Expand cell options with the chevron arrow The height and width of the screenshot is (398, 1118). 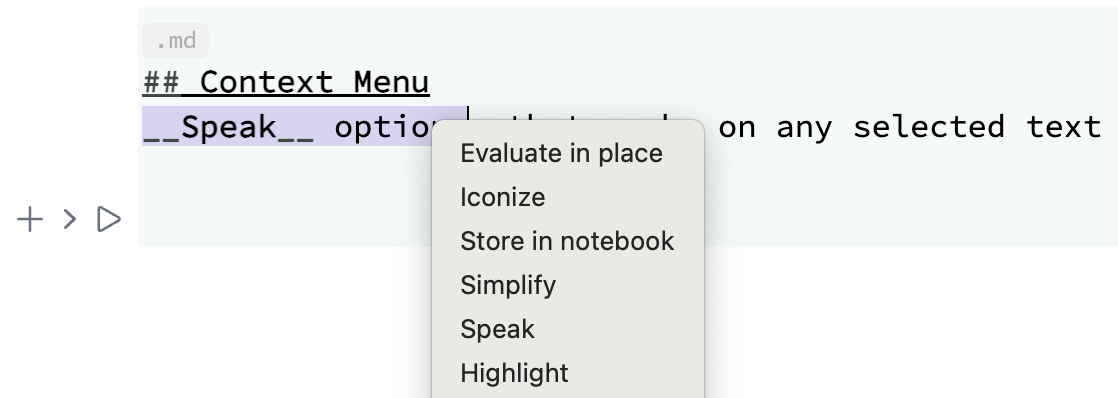tap(69, 220)
